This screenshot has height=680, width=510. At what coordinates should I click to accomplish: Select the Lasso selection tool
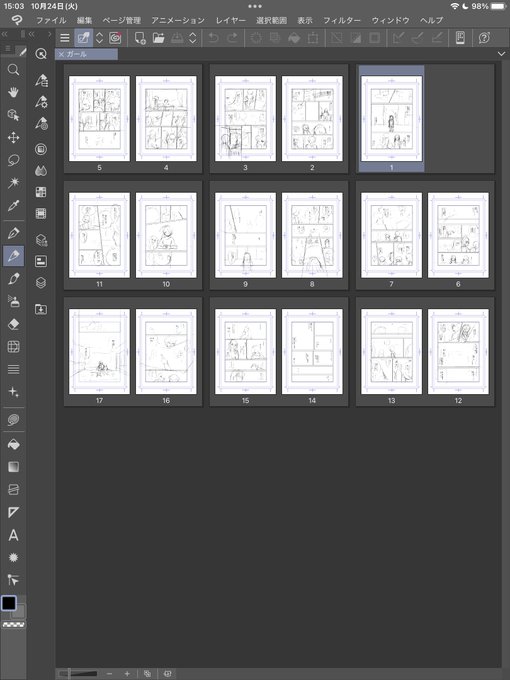13,160
